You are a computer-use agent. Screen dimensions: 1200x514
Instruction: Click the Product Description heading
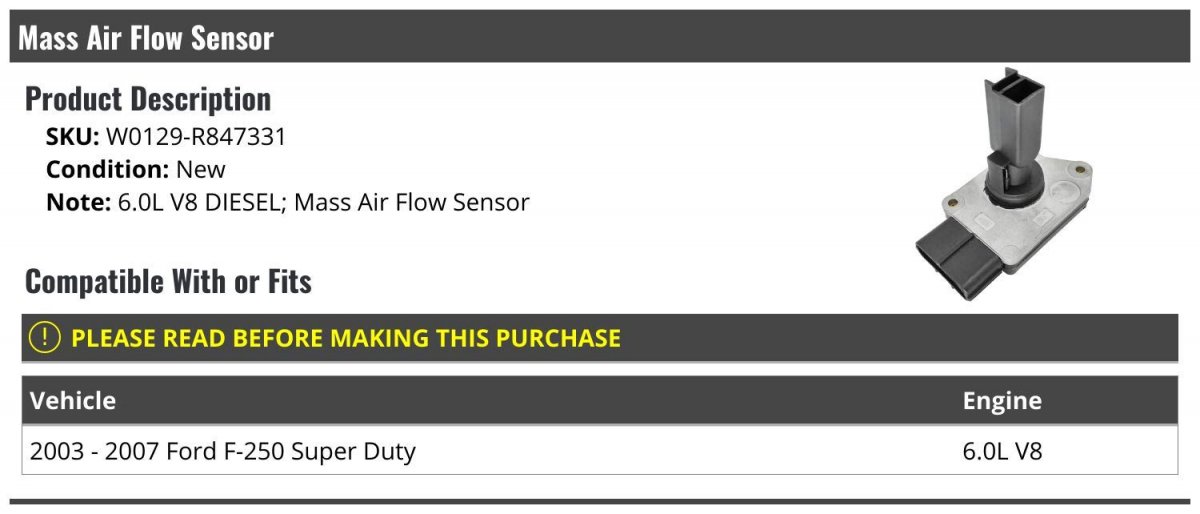pyautogui.click(x=148, y=99)
